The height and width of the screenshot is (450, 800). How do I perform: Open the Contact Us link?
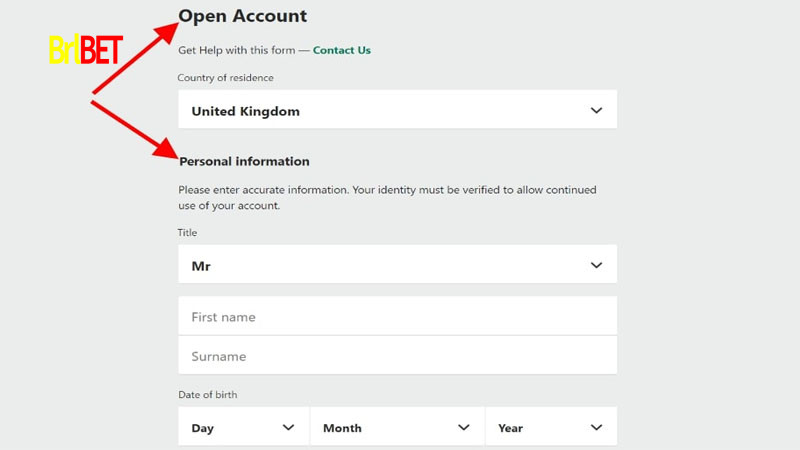(x=341, y=50)
